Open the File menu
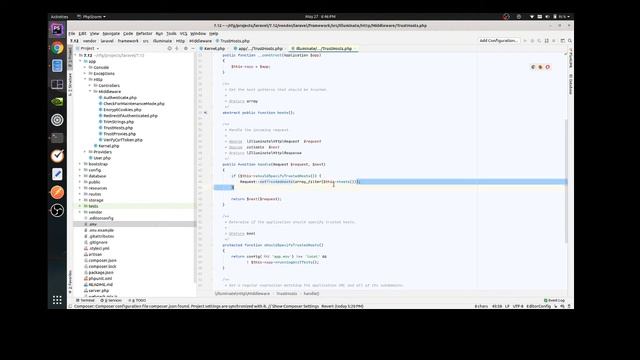This screenshot has height=360, width=640. [72, 33]
